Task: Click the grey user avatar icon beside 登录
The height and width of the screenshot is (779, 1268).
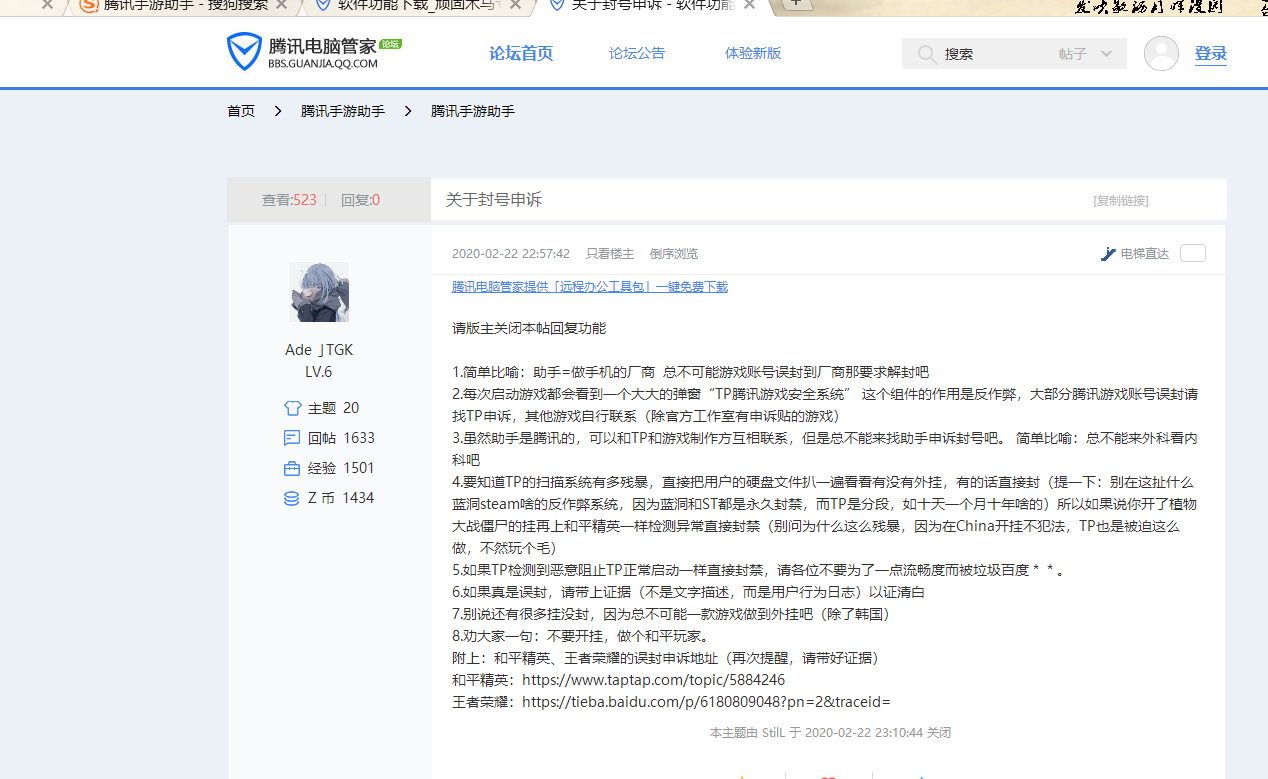Action: click(1161, 54)
